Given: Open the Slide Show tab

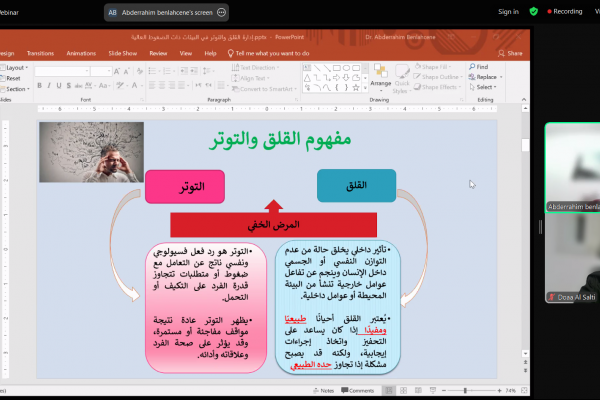Looking at the screenshot, I should click(x=122, y=53).
